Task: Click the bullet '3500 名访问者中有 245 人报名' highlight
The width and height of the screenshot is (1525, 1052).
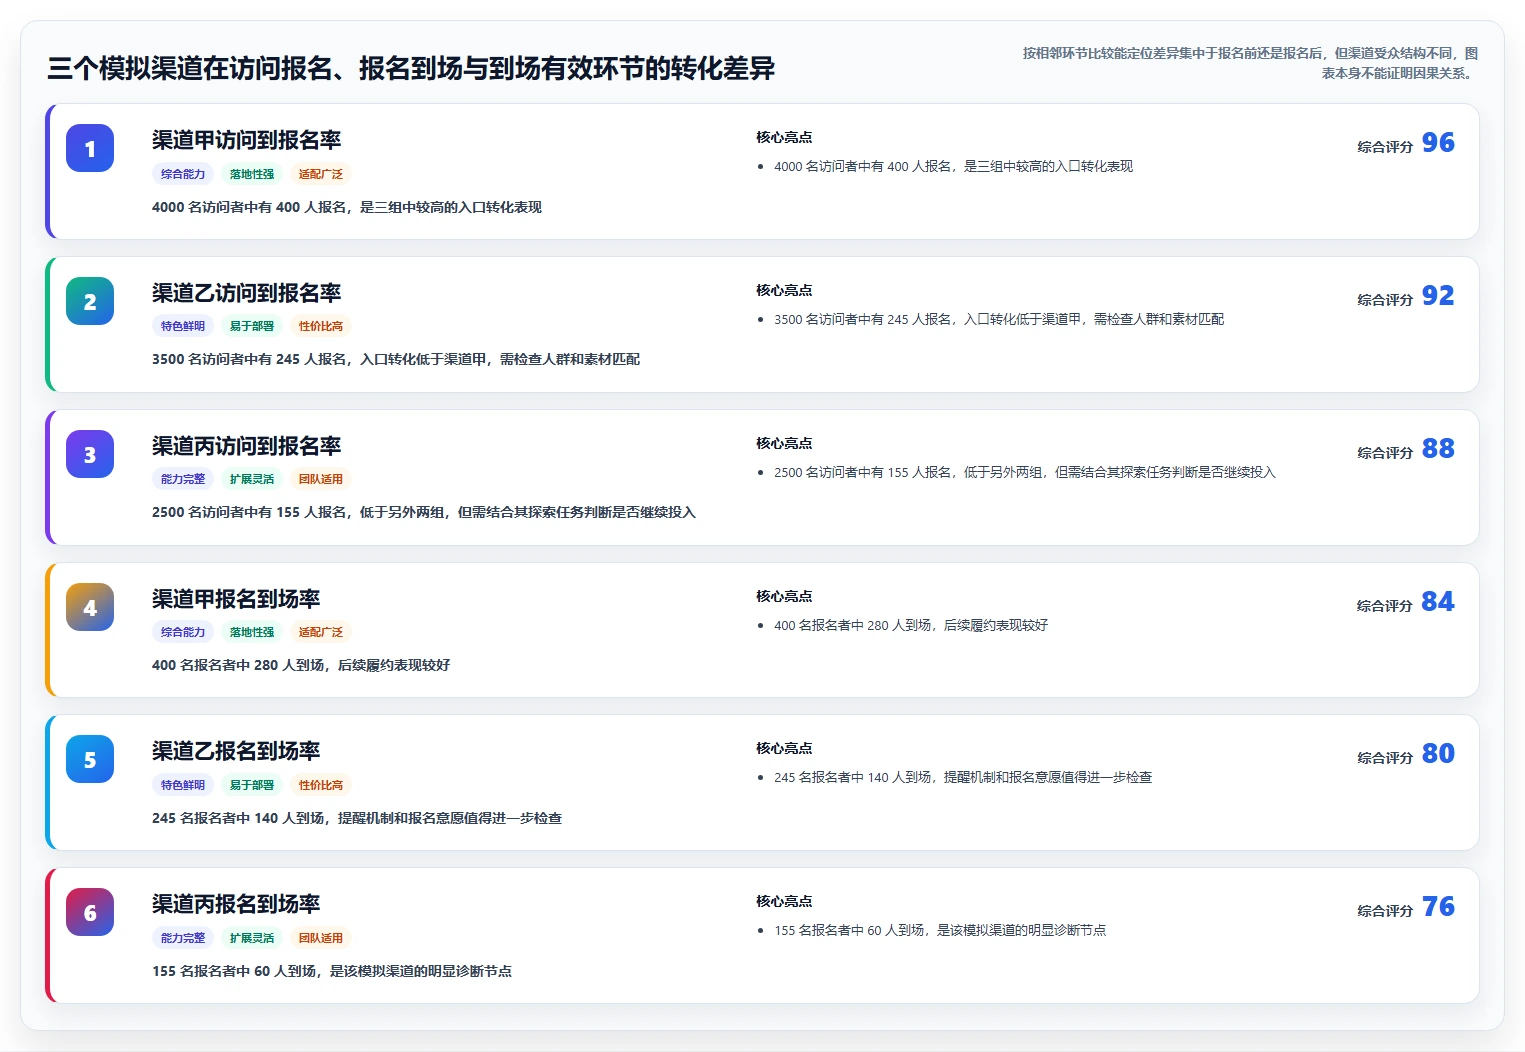Action: tap(999, 320)
